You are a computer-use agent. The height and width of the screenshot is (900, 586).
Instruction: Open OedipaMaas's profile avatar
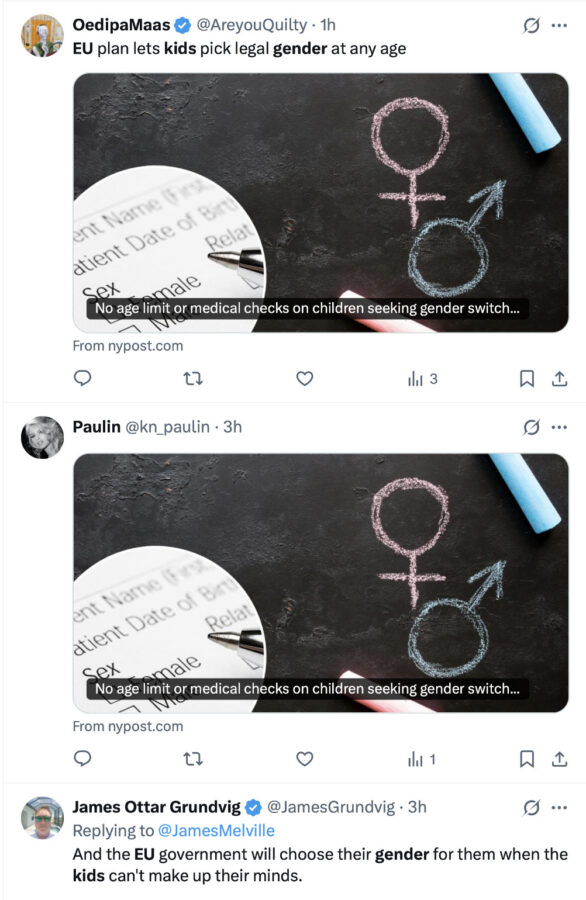(x=42, y=36)
